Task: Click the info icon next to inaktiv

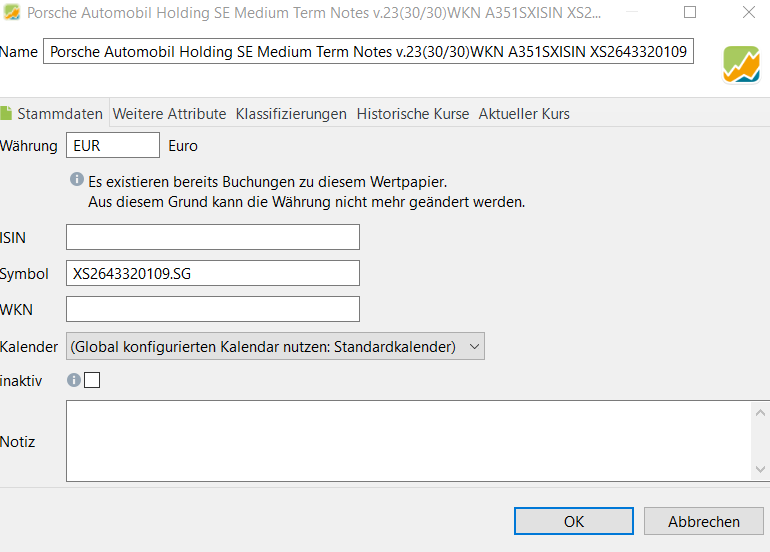Action: 74,380
